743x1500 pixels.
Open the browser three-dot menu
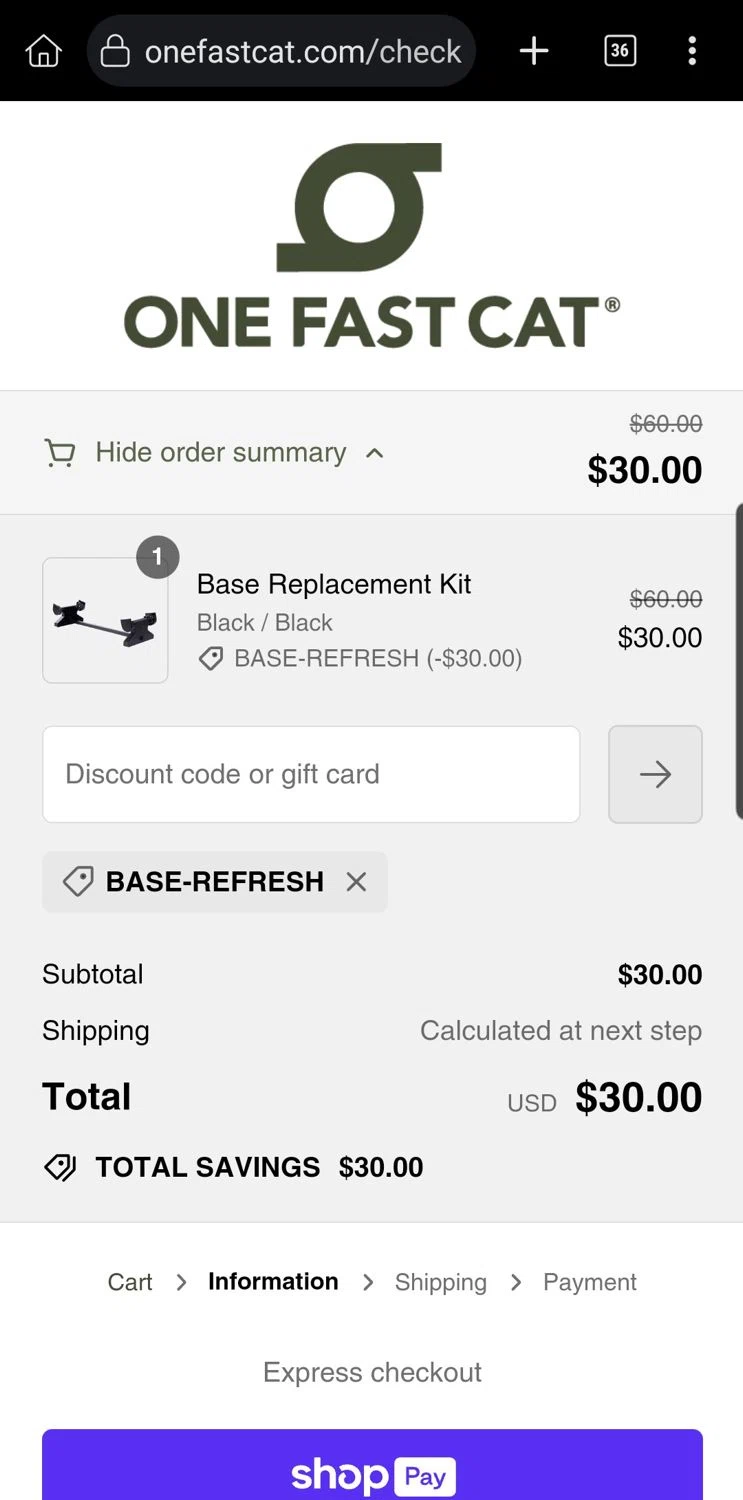pos(692,51)
